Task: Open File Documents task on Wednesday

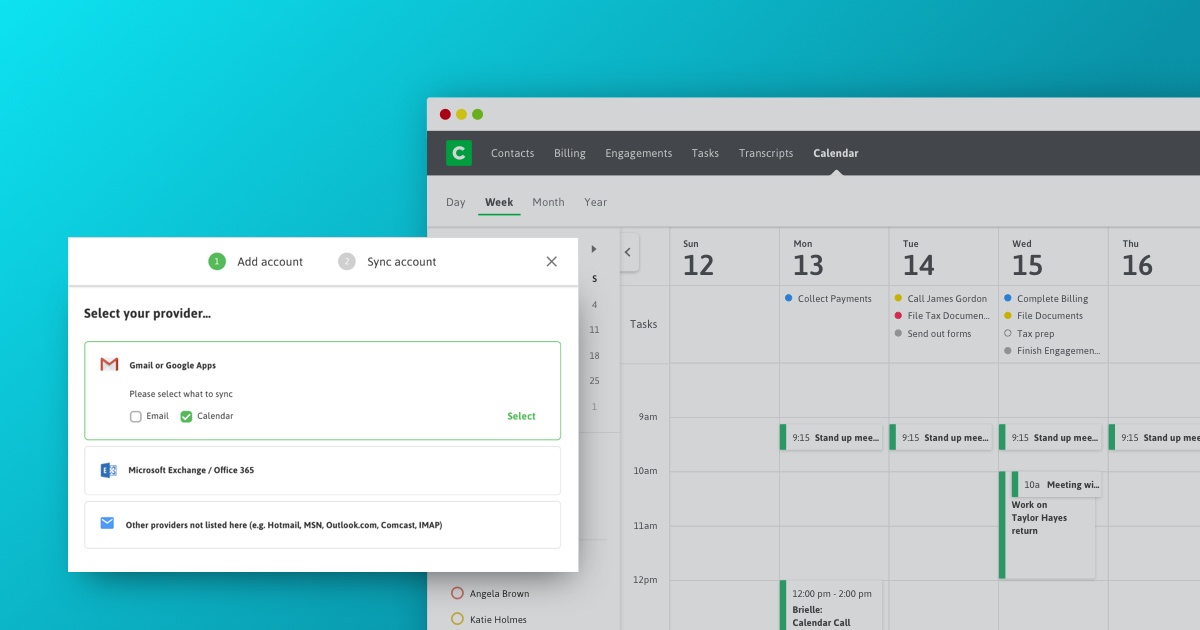Action: pyautogui.click(x=1043, y=316)
